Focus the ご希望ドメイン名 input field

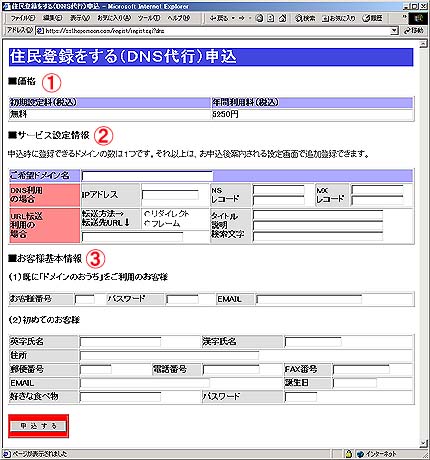(x=147, y=176)
